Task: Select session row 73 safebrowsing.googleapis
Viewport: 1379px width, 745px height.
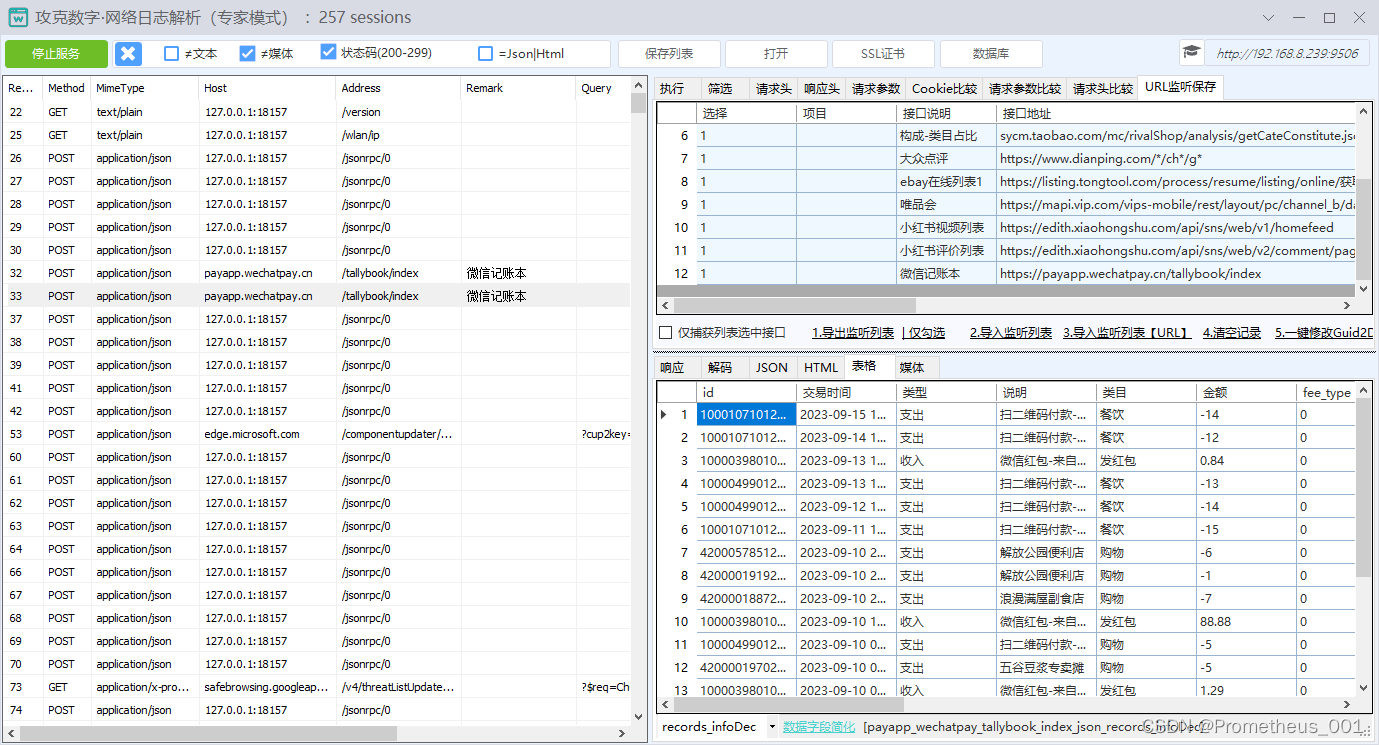Action: [x=317, y=687]
